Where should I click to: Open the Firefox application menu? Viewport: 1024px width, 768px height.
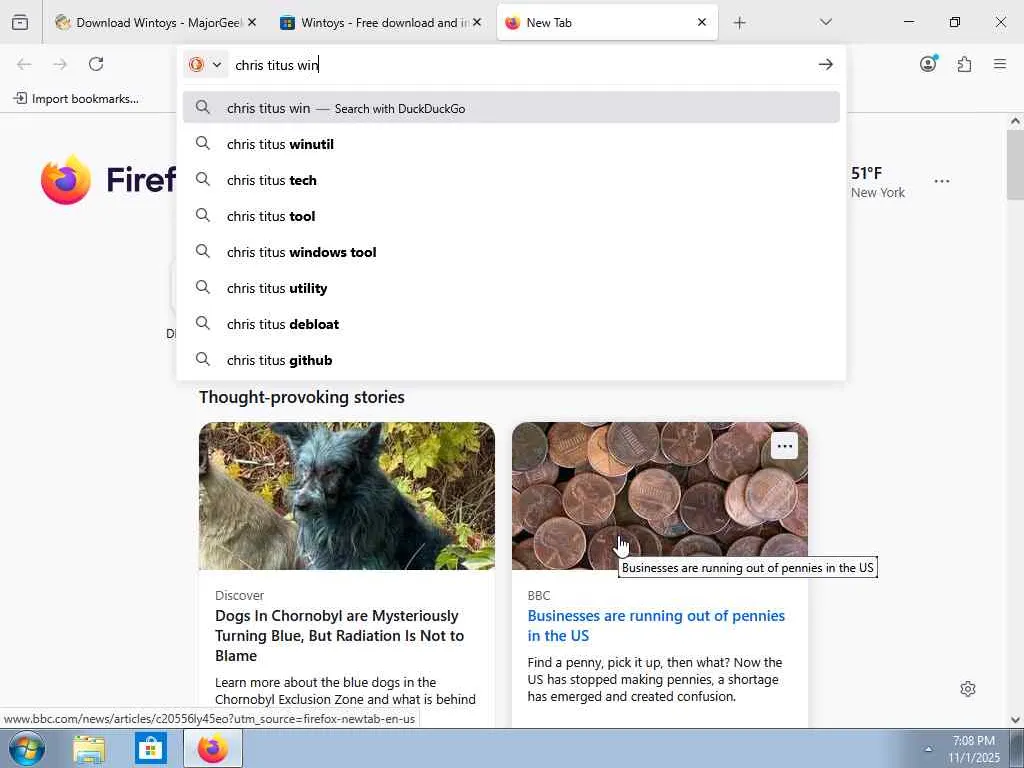coord(999,64)
